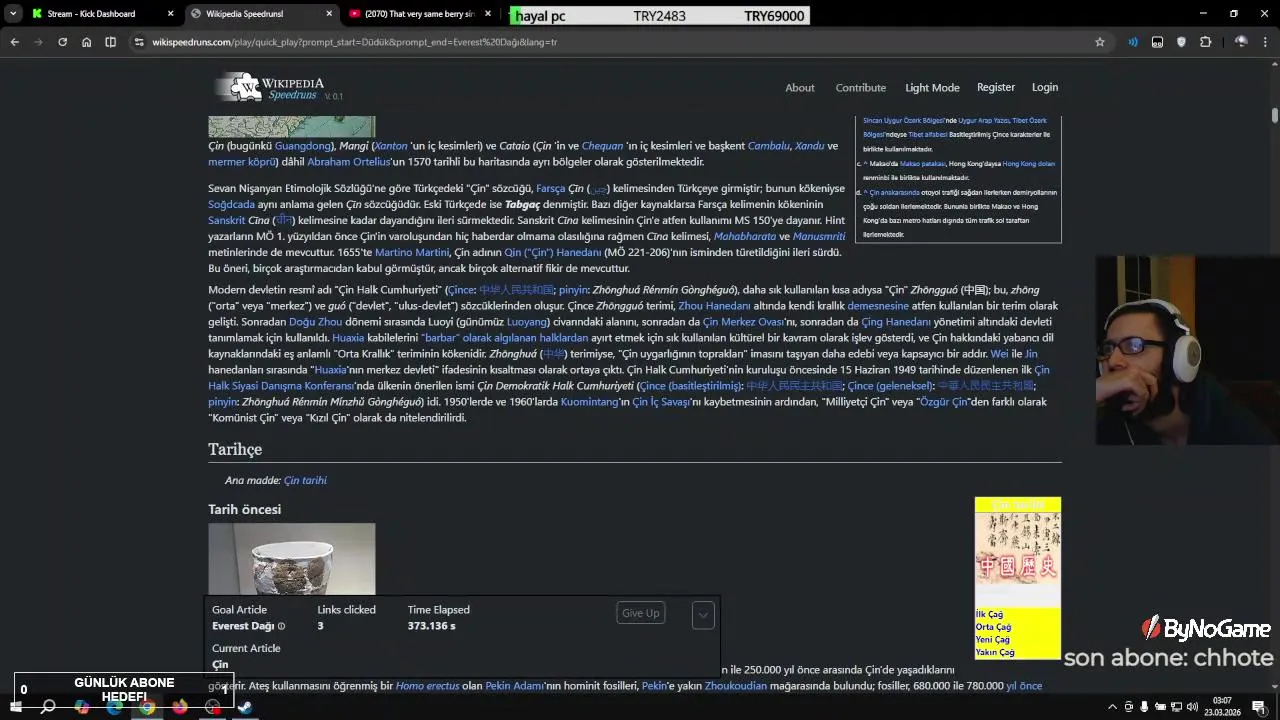Follow the Çin İç Savaşı link
This screenshot has width=1280, height=720.
click(661, 402)
